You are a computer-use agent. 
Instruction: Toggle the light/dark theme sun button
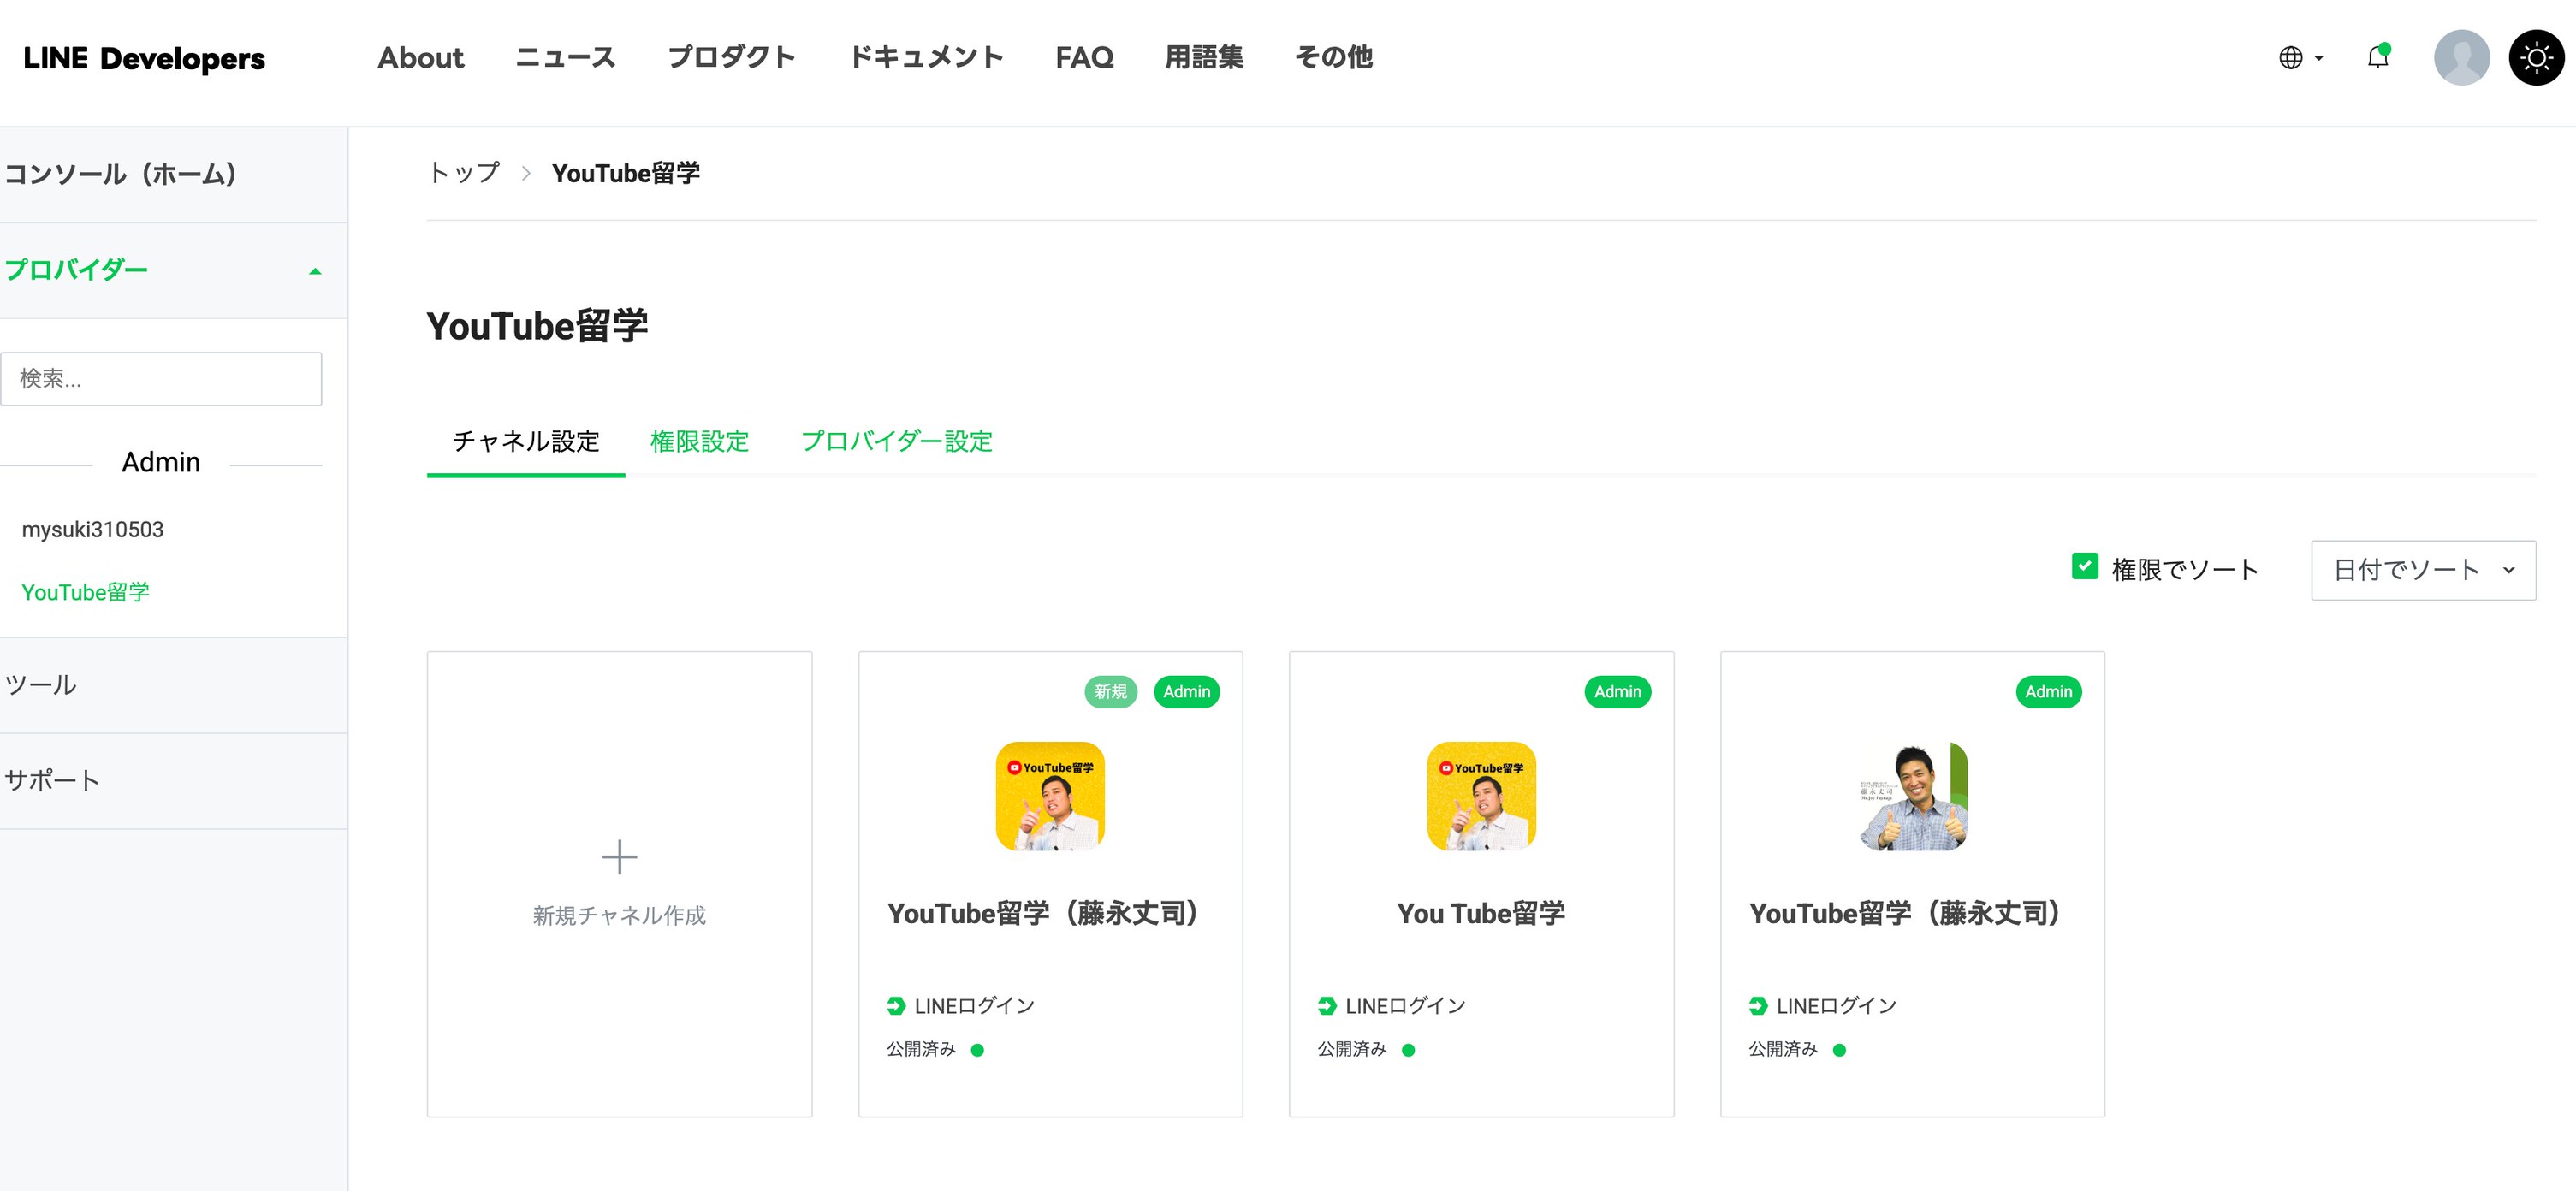coord(2536,58)
